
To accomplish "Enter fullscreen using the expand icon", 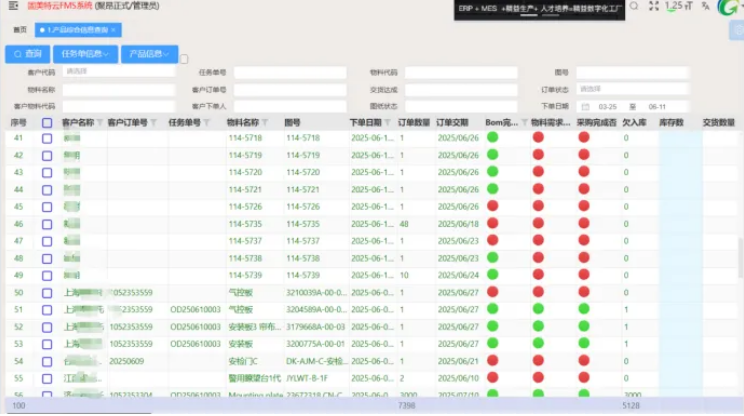I will pos(653,6).
